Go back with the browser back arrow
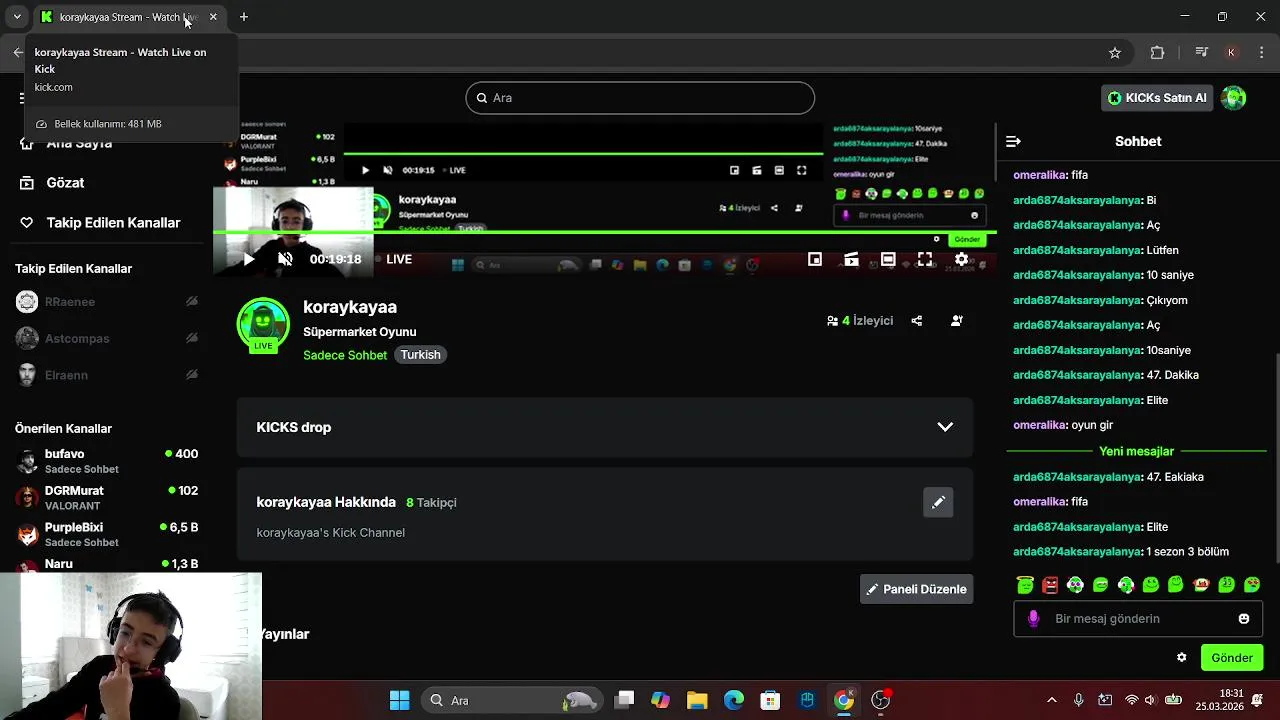Viewport: 1280px width, 720px height. [x=18, y=53]
